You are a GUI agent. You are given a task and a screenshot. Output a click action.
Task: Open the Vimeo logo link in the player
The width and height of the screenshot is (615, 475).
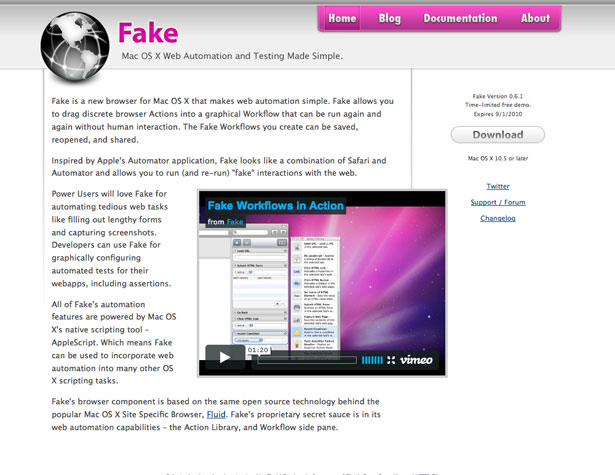pos(416,360)
